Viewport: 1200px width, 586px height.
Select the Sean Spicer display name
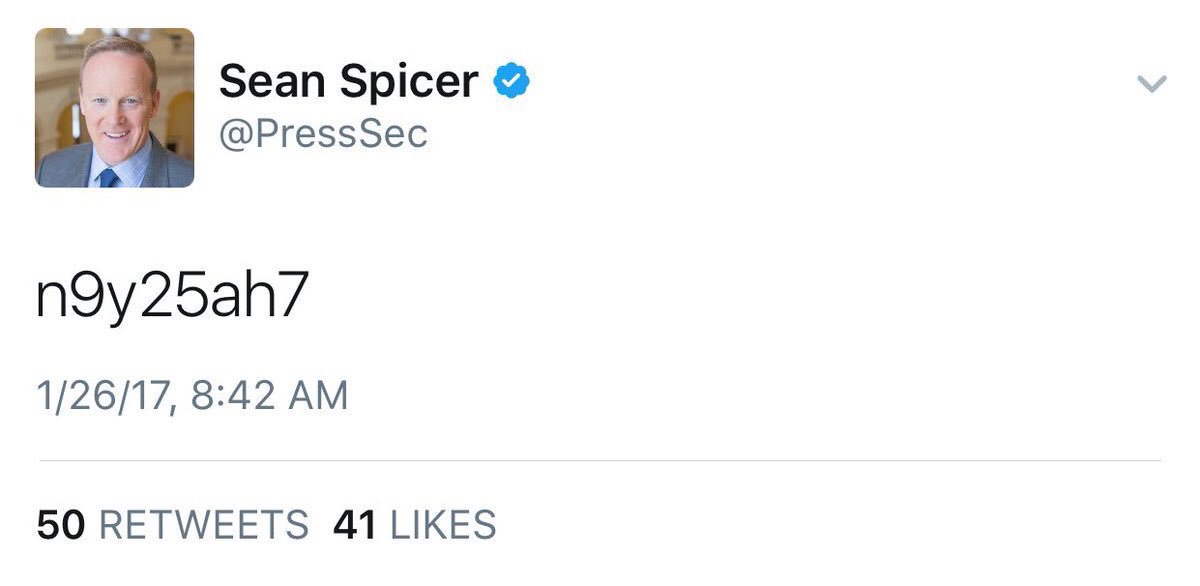[x=347, y=80]
